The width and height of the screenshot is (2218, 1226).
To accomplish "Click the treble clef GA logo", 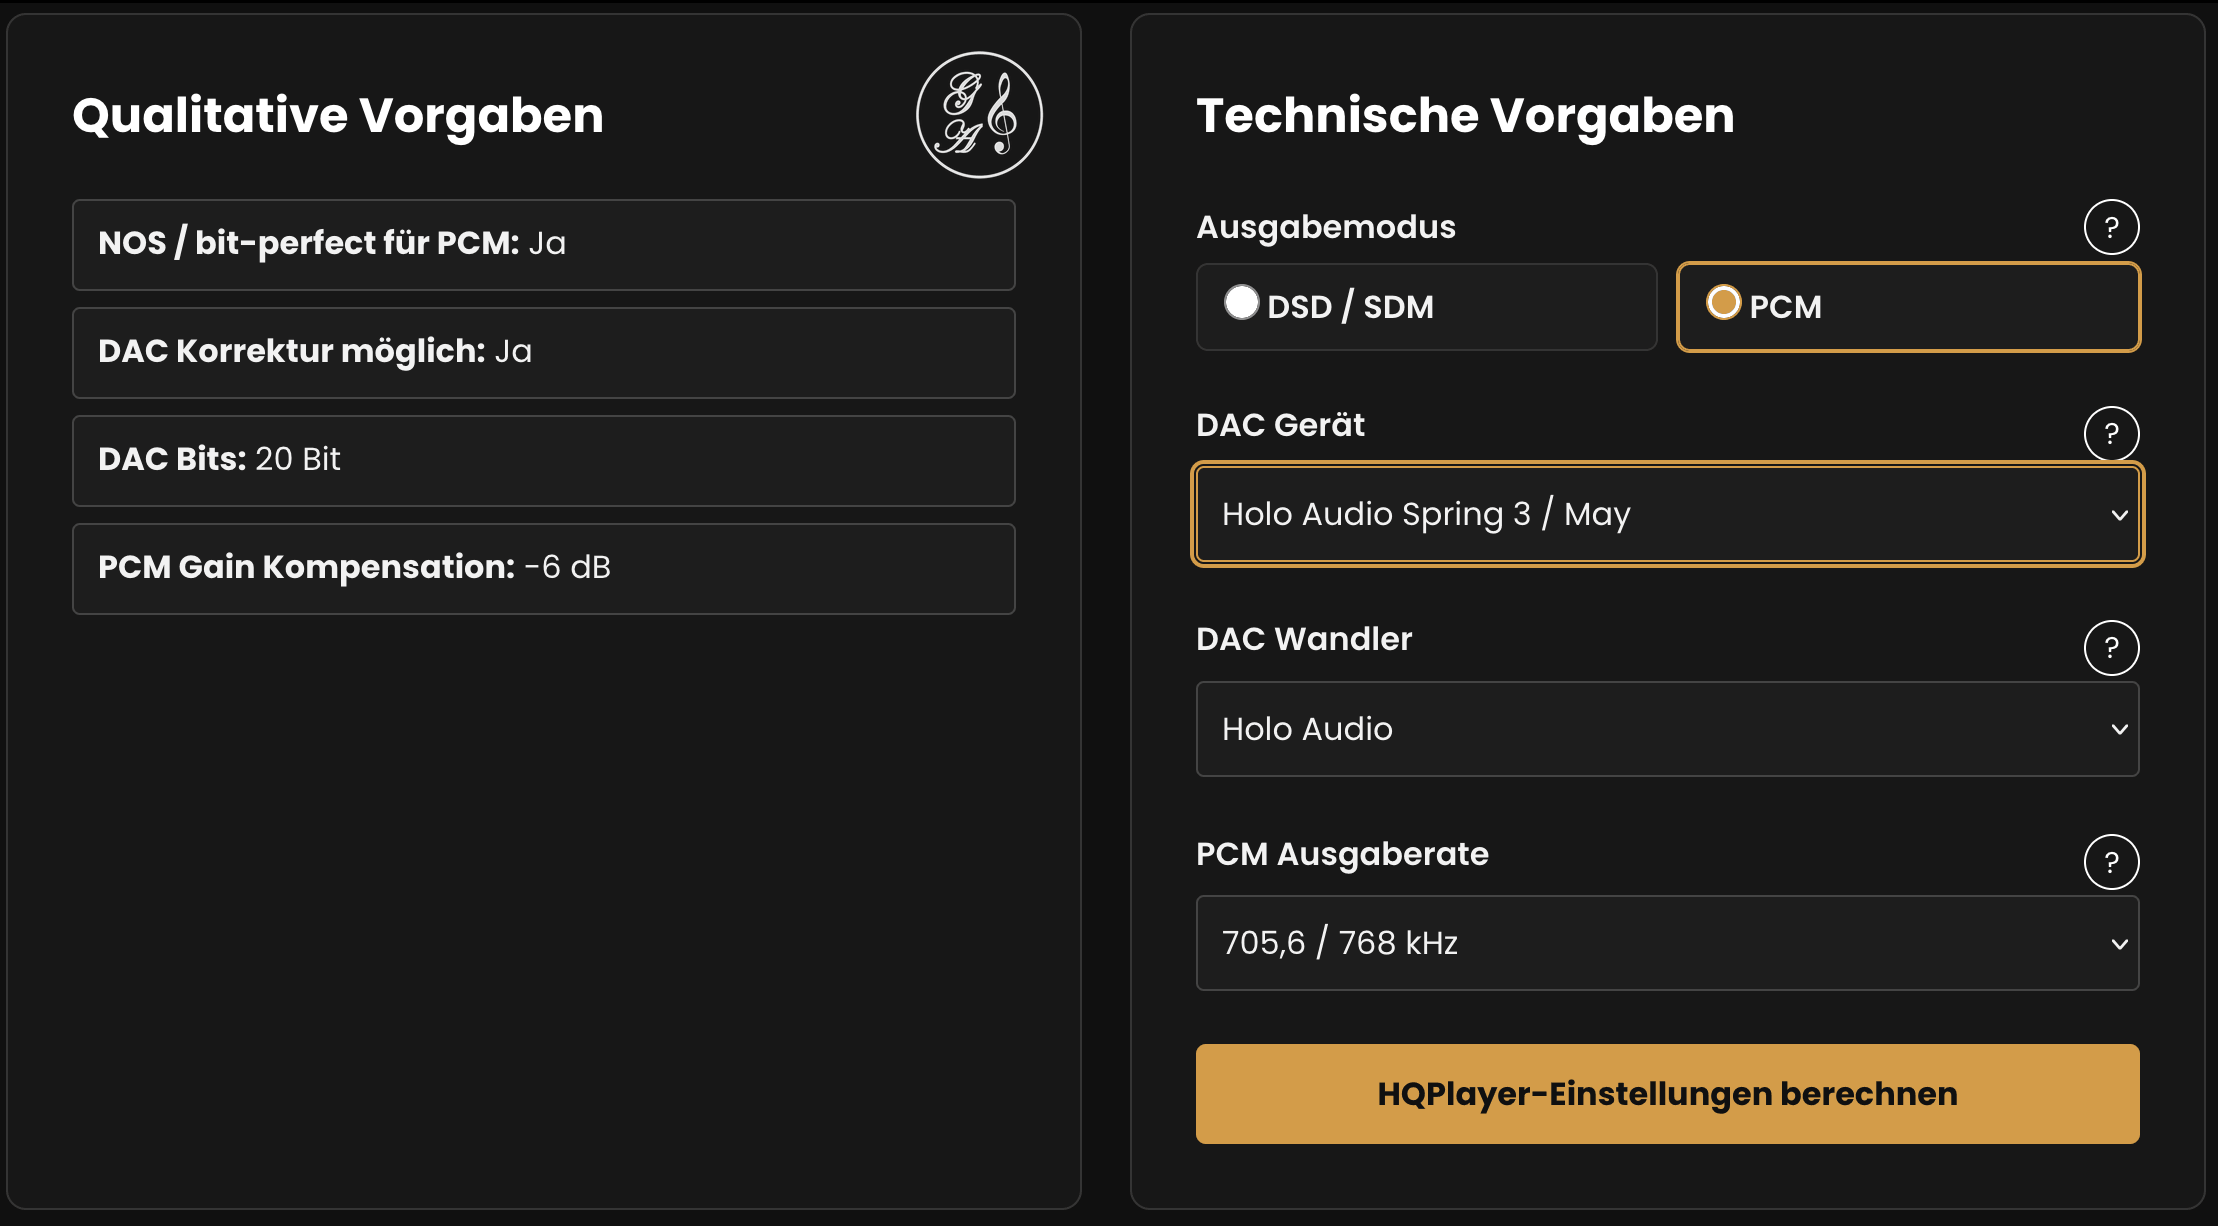I will click(979, 115).
